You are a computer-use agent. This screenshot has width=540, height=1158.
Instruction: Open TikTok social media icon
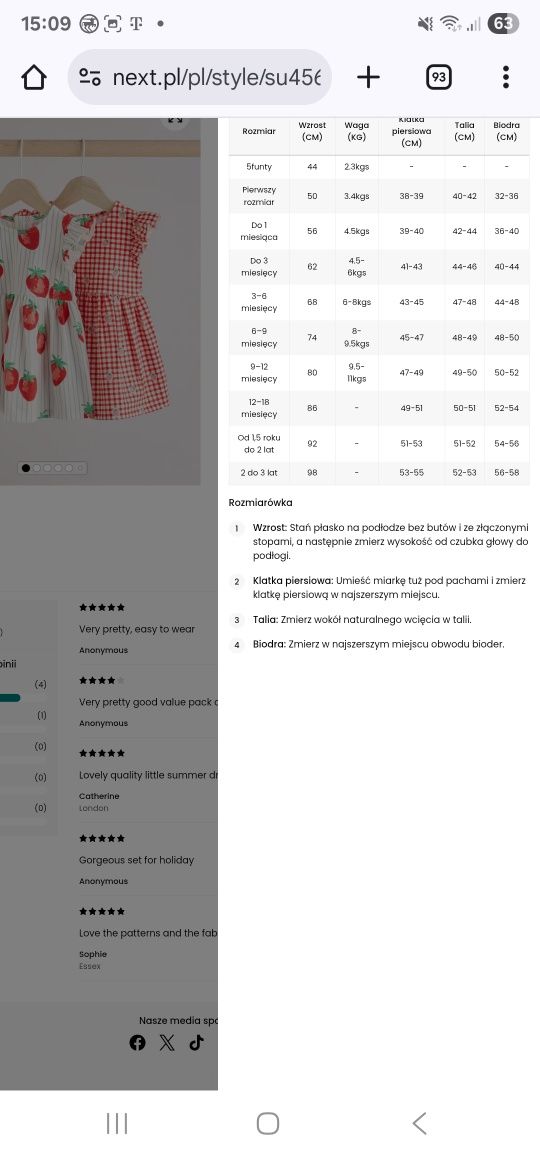(x=196, y=1042)
